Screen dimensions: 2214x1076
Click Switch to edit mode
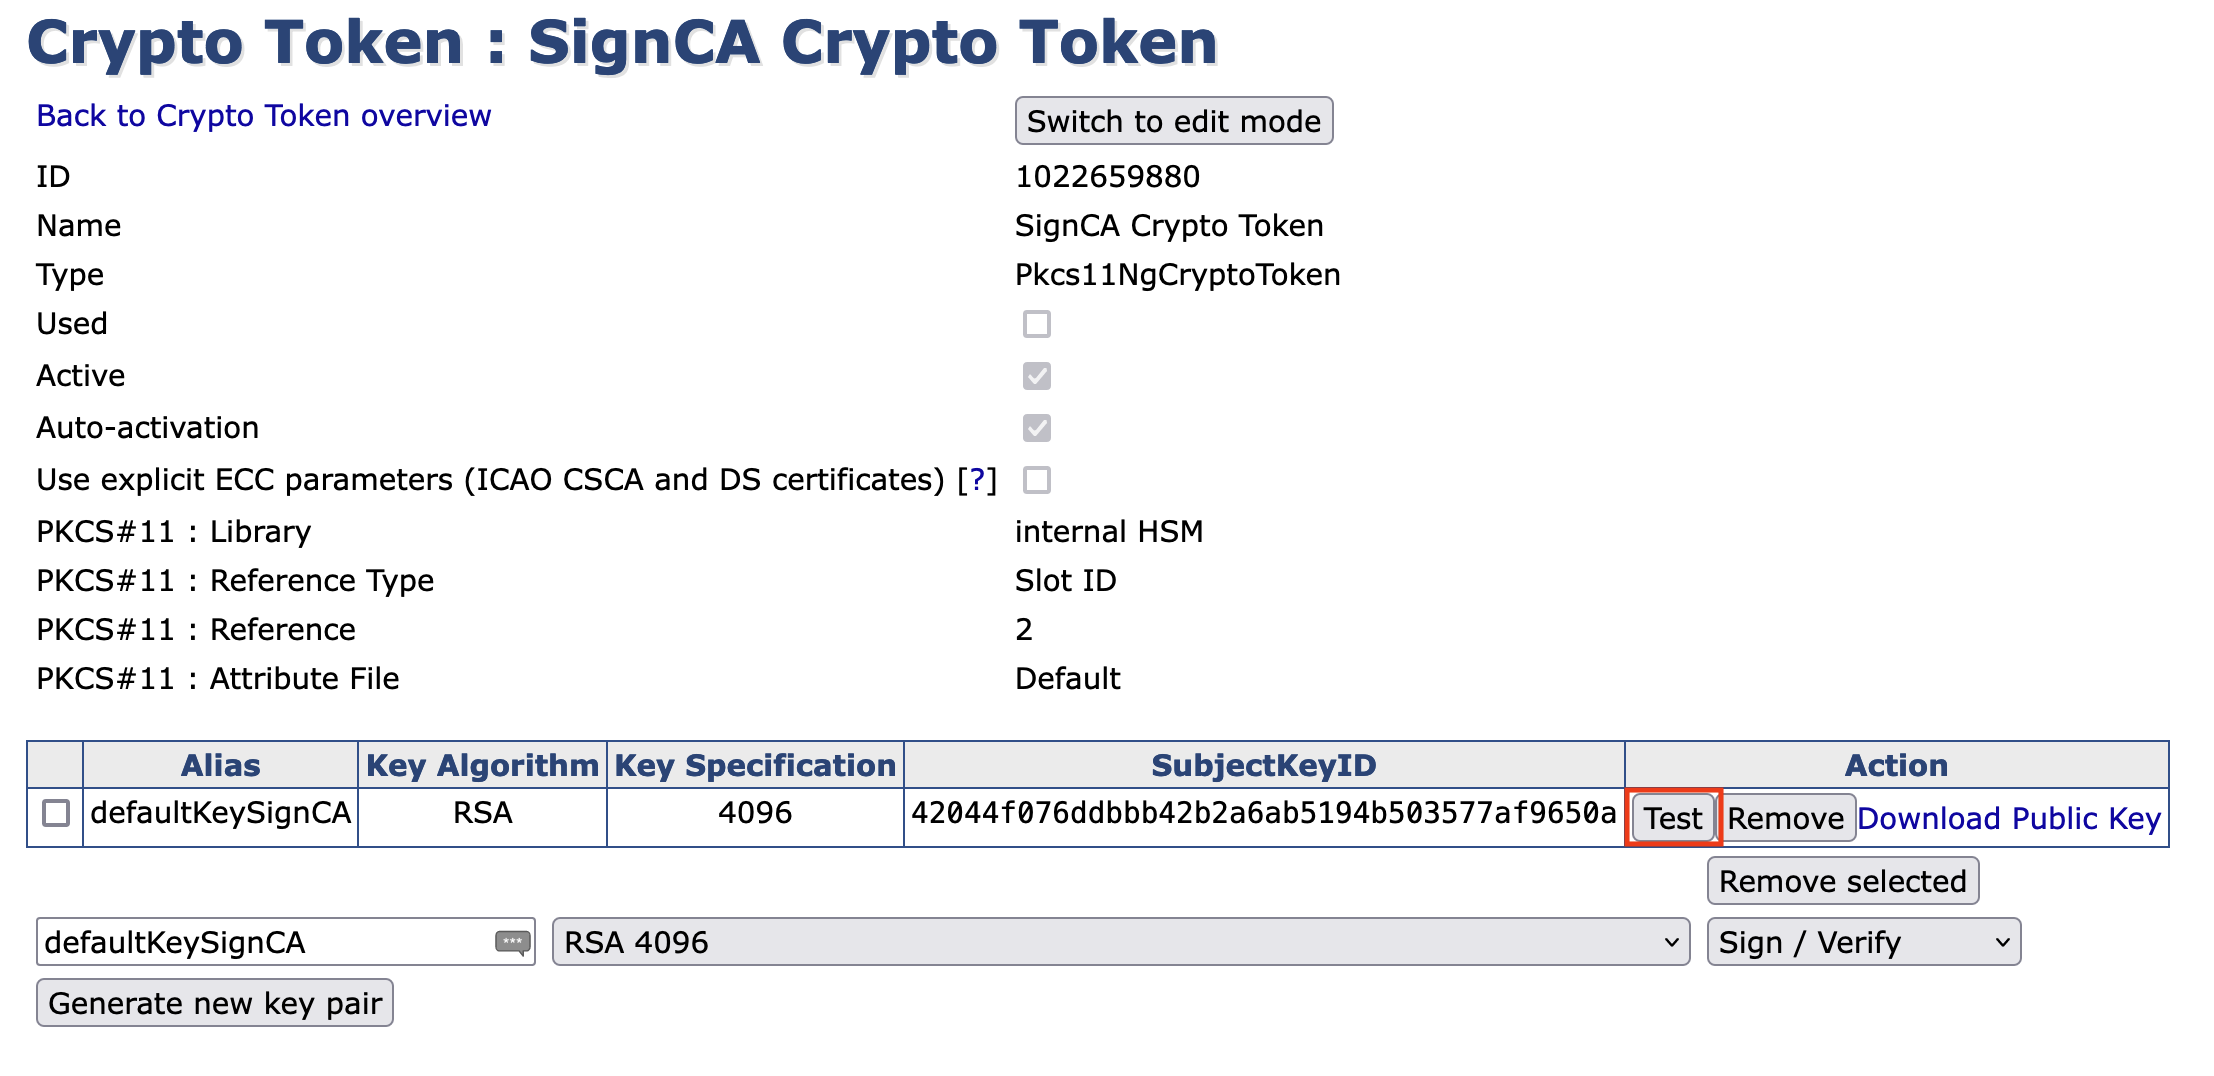pos(1173,120)
